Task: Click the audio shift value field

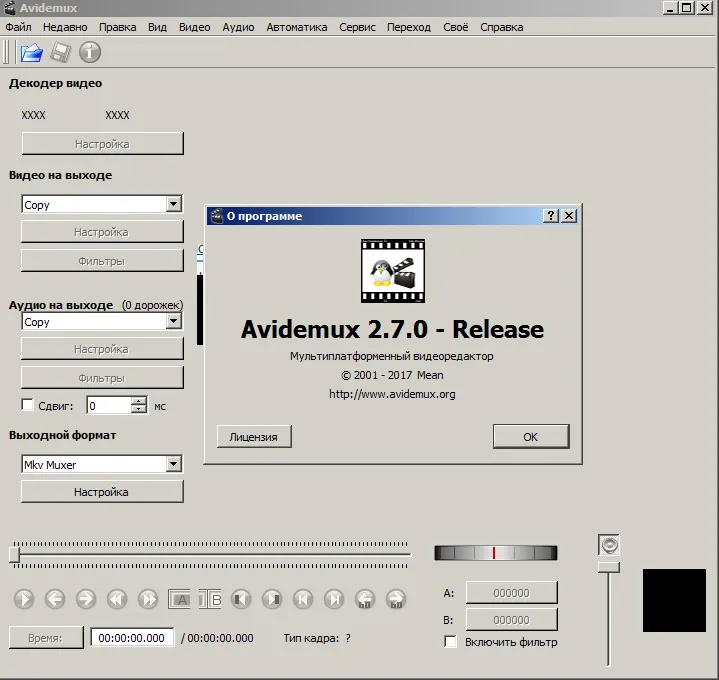Action: (x=109, y=405)
